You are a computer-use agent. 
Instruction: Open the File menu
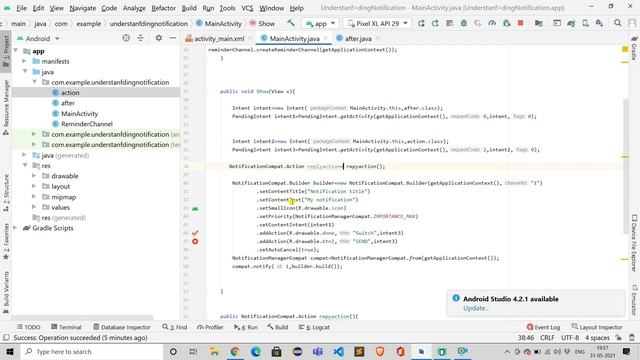point(21,8)
